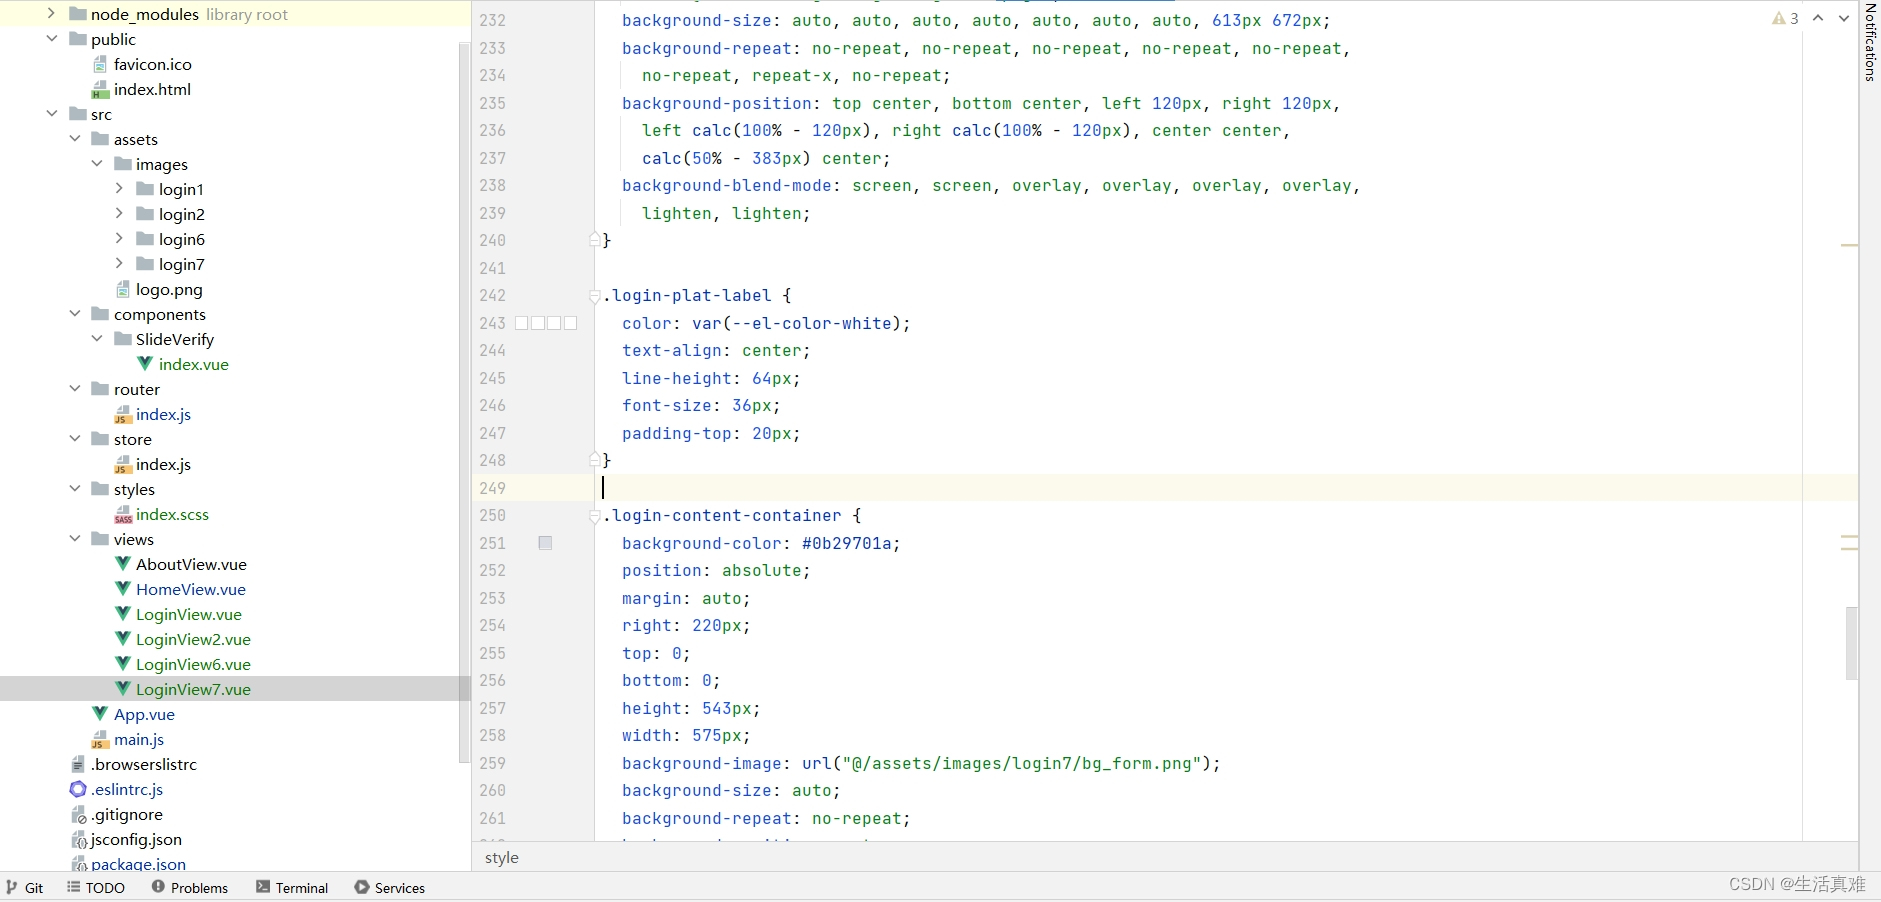Collapse the images folder
1881x902 pixels.
pos(97,164)
